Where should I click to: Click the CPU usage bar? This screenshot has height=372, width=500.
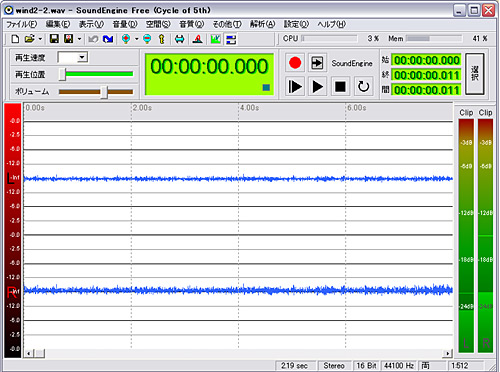329,39
